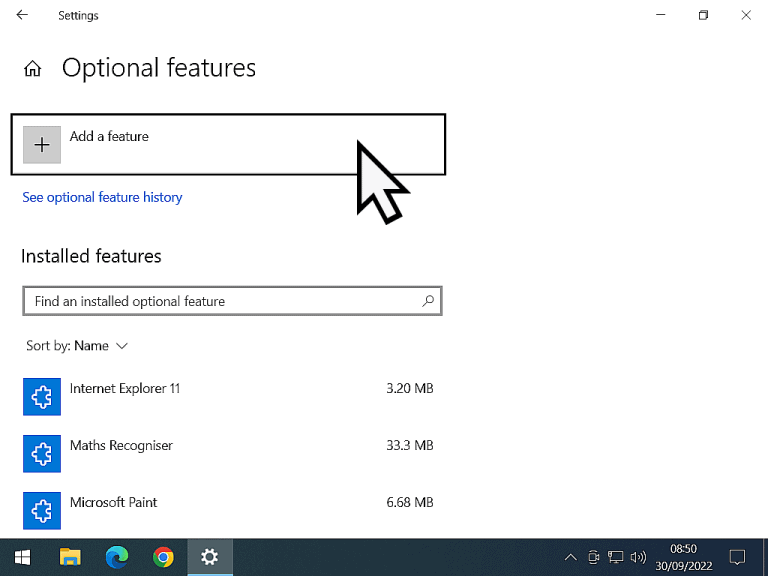The height and width of the screenshot is (576, 768).
Task: Click the 33.3 MB size value
Action: click(410, 445)
